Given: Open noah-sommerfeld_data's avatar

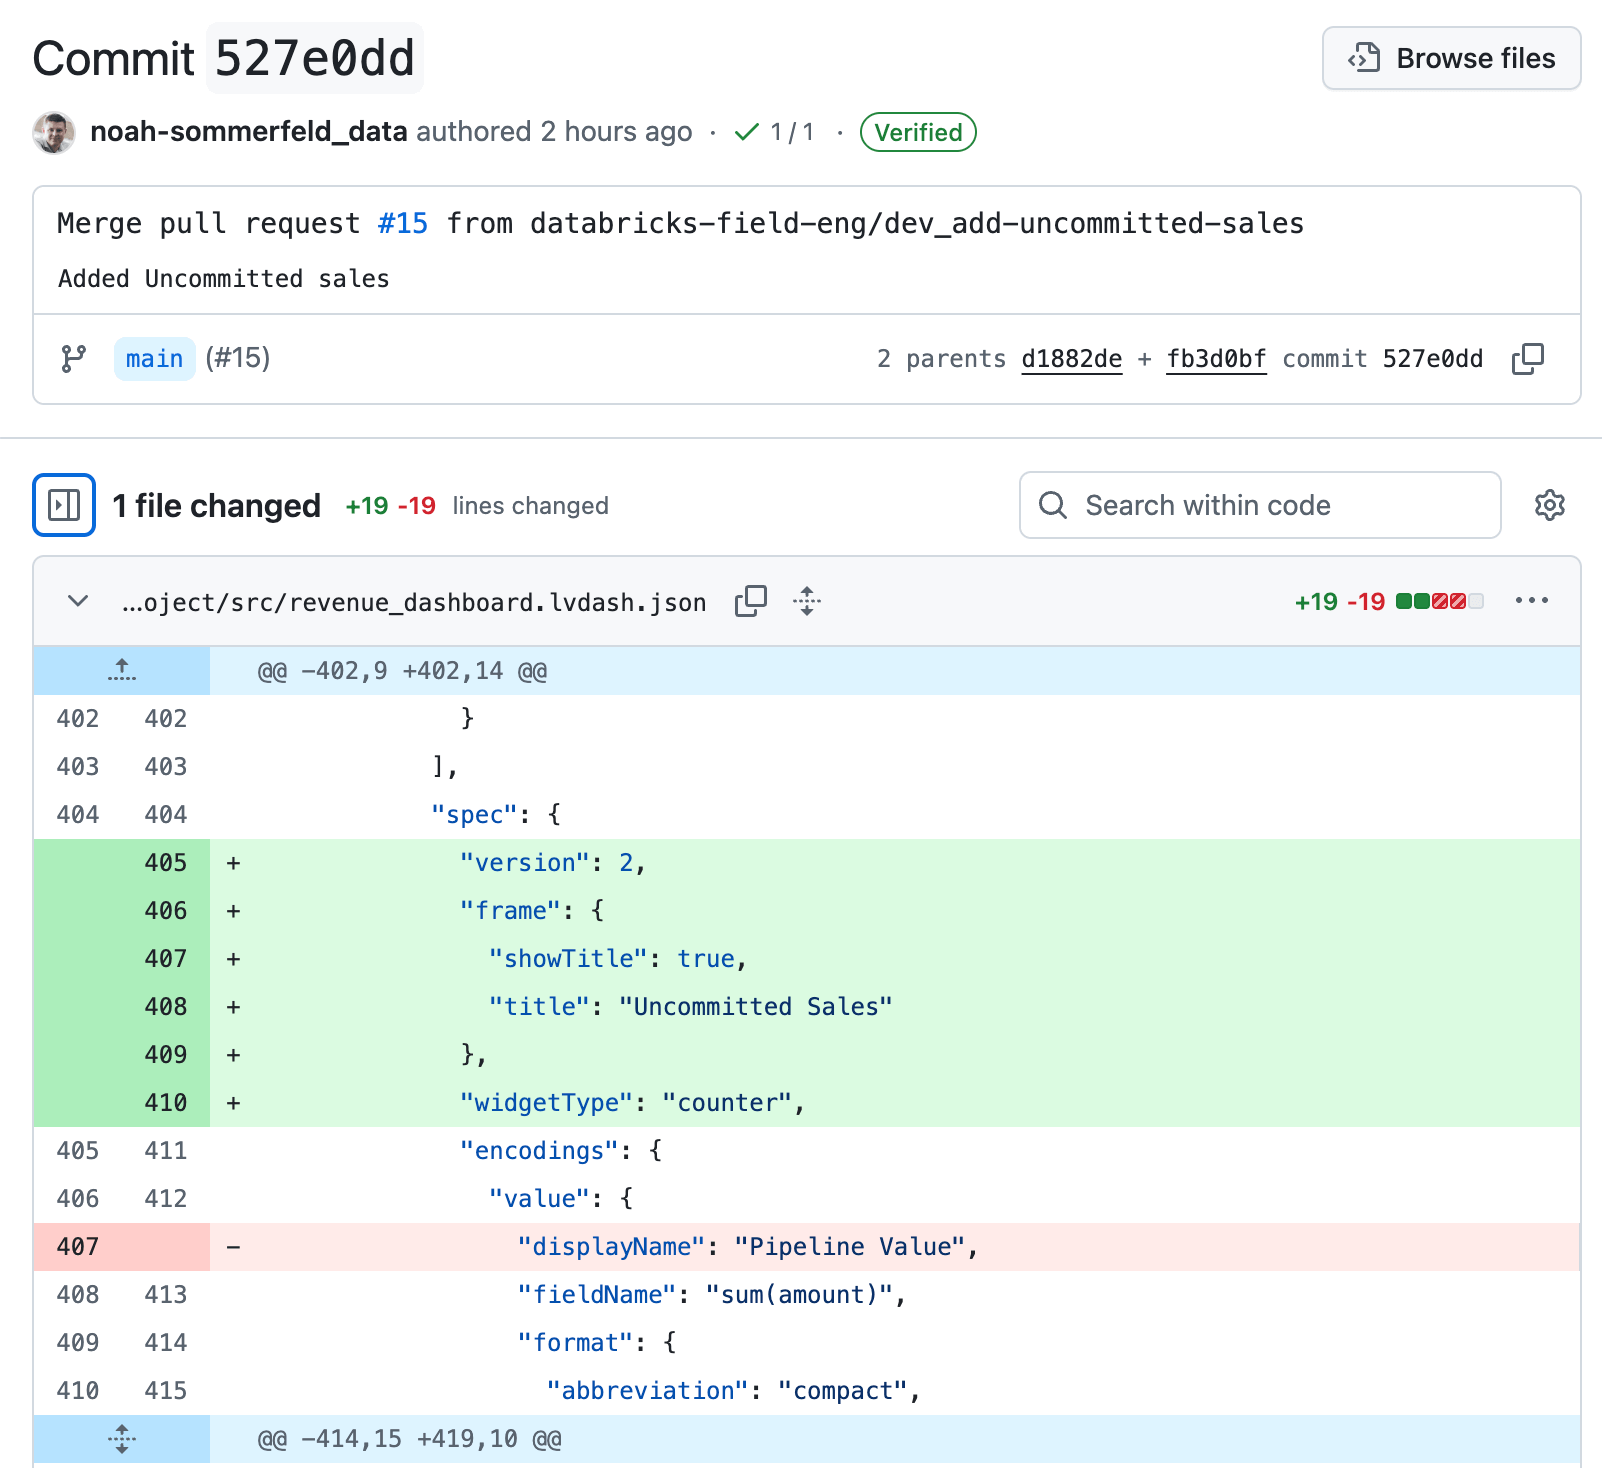Looking at the screenshot, I should [x=54, y=132].
